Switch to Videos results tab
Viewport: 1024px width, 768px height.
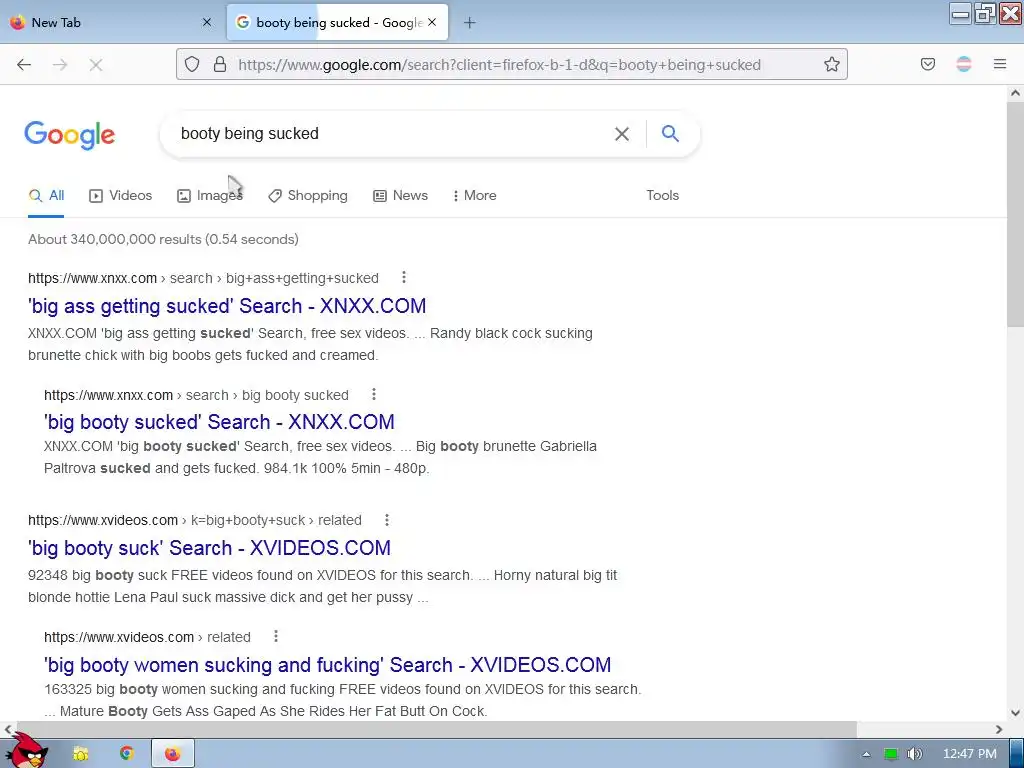[121, 195]
